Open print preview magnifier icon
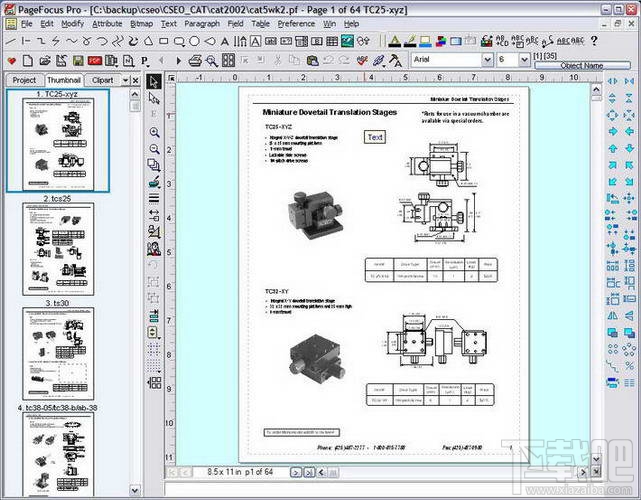Screen dimensions: 641x500 pyautogui.click(x=212, y=61)
